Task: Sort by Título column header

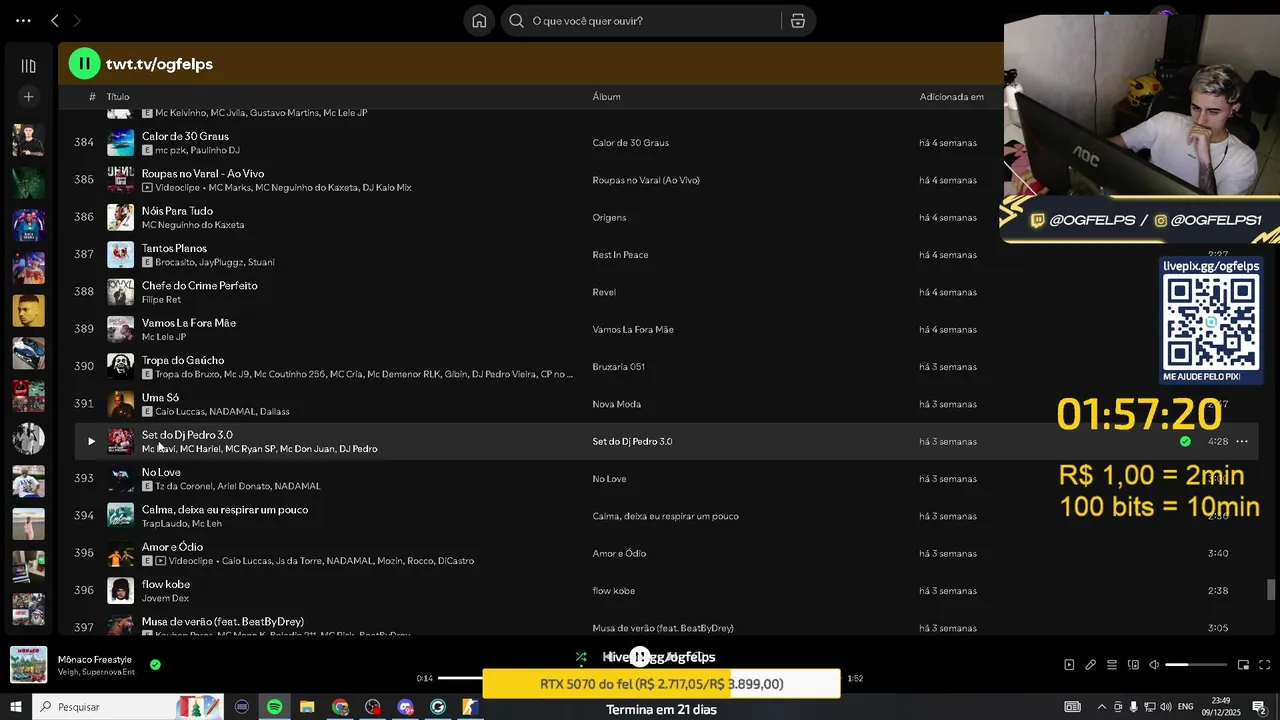Action: (118, 97)
